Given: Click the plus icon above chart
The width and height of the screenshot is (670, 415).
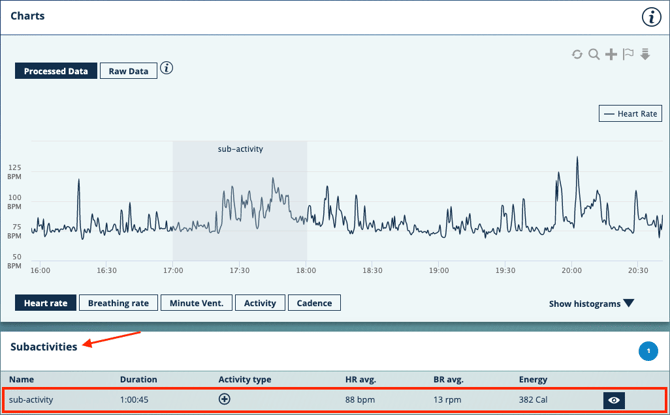Looking at the screenshot, I should 611,55.
